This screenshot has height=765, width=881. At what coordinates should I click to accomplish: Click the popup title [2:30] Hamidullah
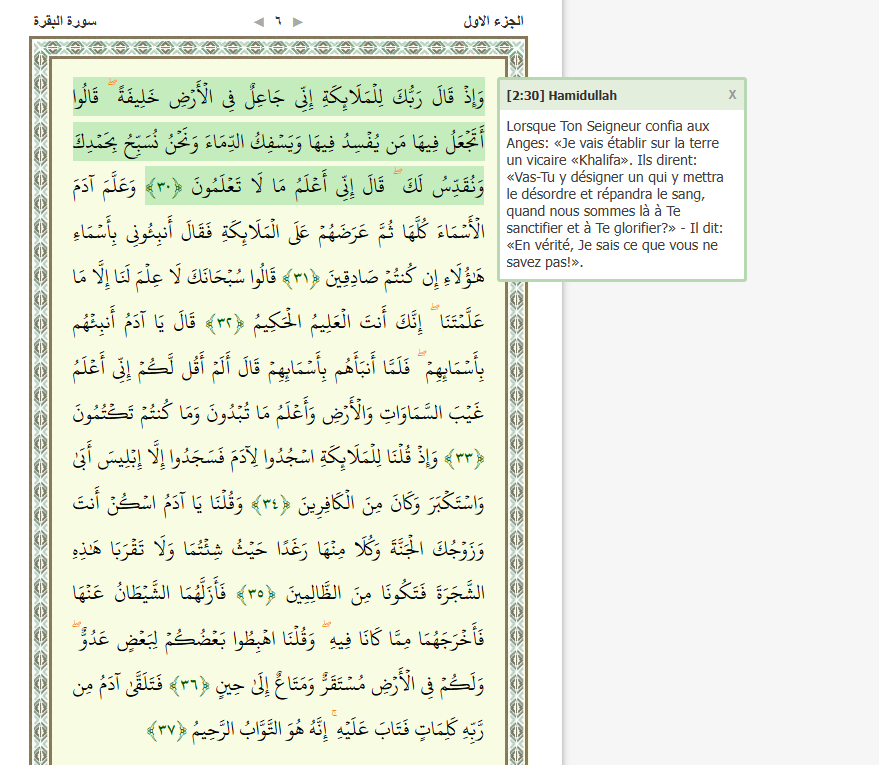561,95
